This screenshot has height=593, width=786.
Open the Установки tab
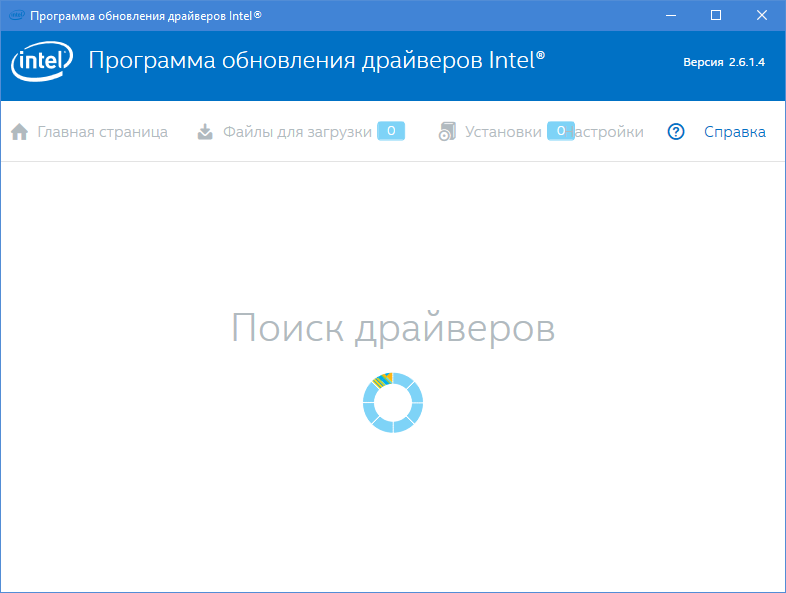point(503,132)
